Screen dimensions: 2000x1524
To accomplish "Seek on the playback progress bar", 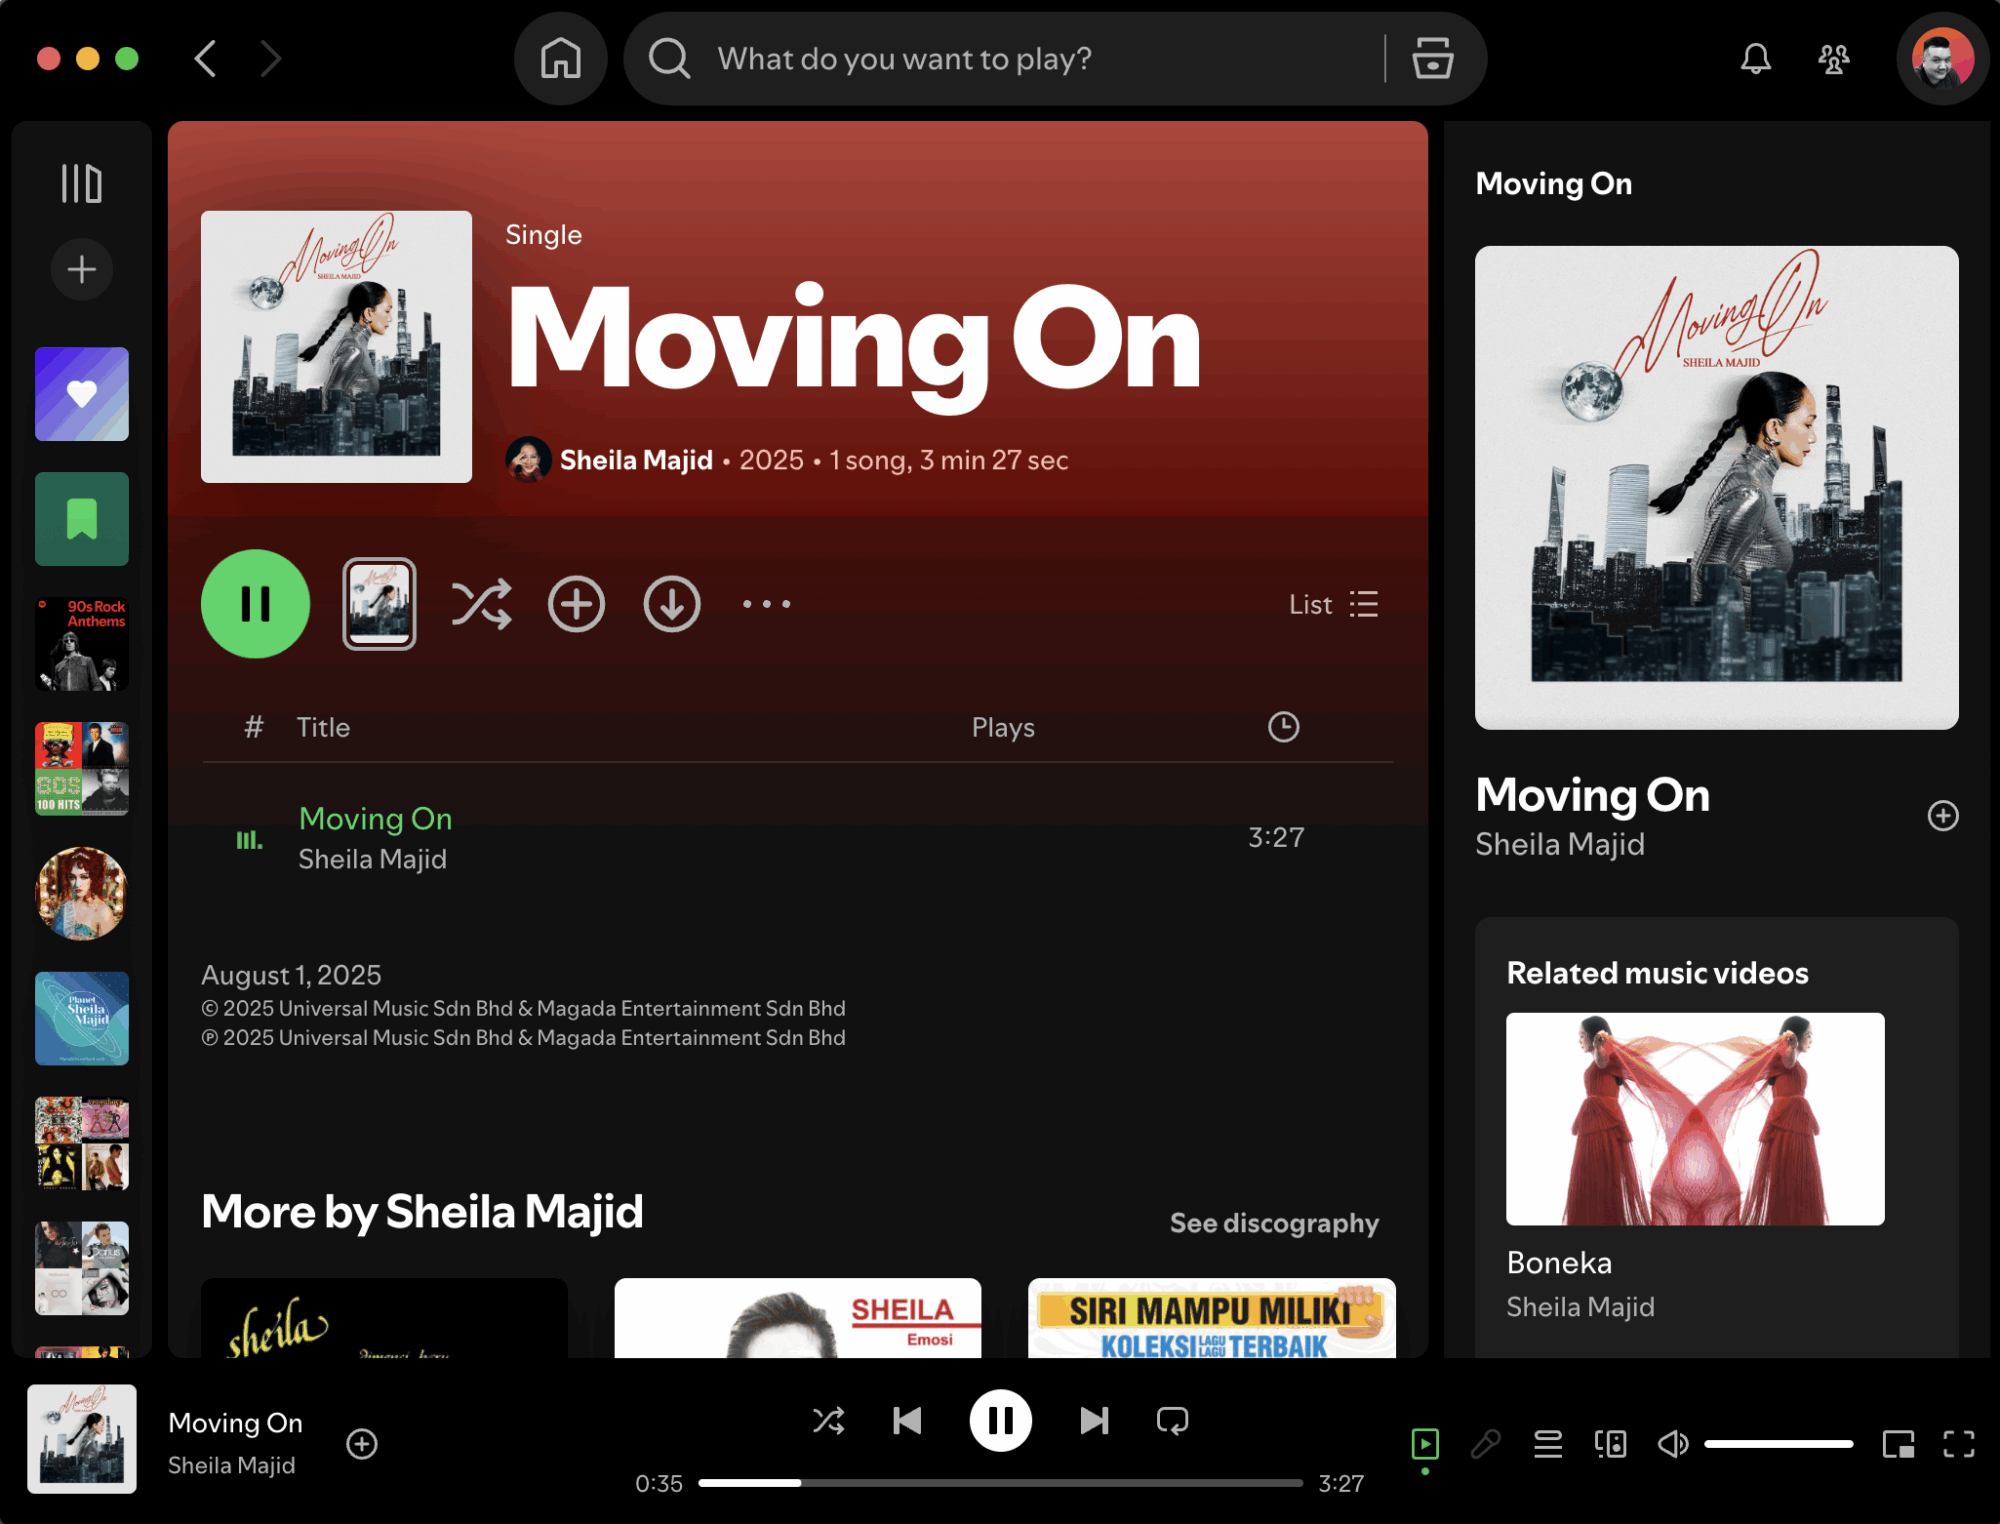I will coord(1000,1483).
